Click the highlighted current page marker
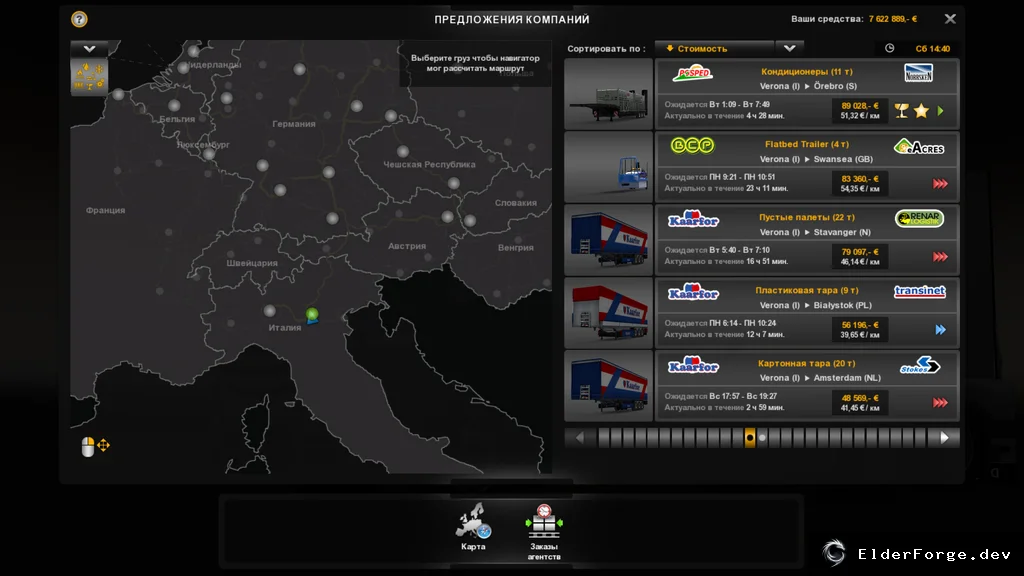The width and height of the screenshot is (1024, 576). pyautogui.click(x=750, y=438)
